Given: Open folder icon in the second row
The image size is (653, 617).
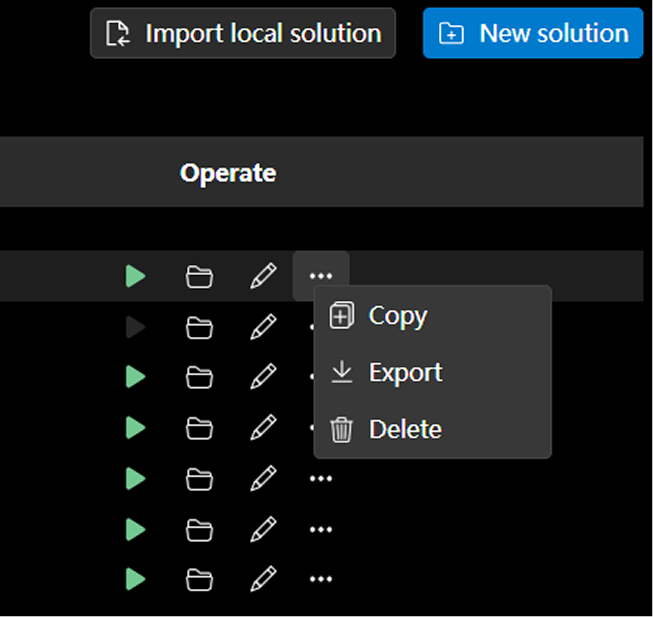Looking at the screenshot, I should [x=200, y=326].
